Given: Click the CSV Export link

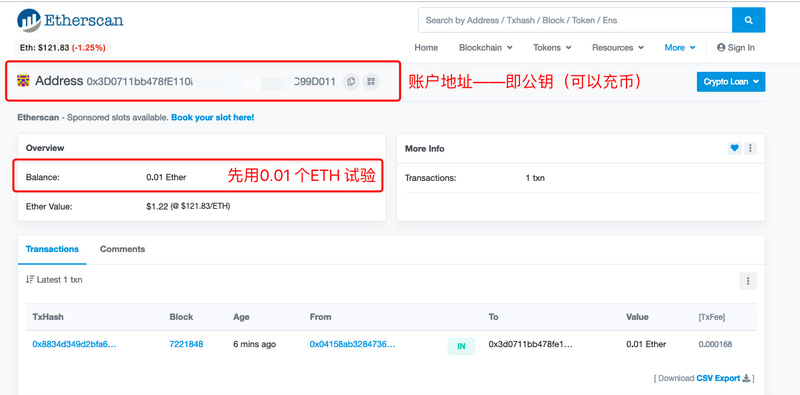Looking at the screenshot, I should click(718, 378).
